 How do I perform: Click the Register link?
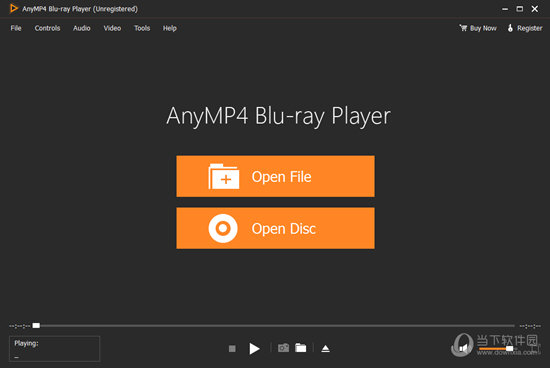point(525,28)
